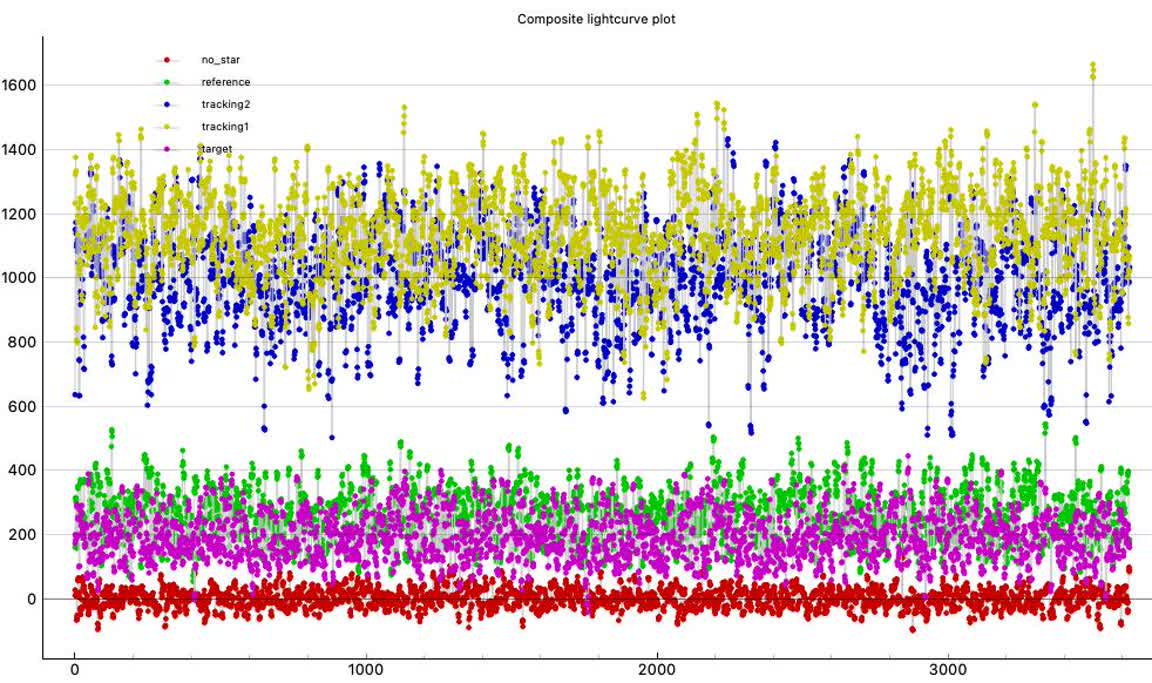
Task: Click the 400 tick on the y-axis
Action: point(22,471)
